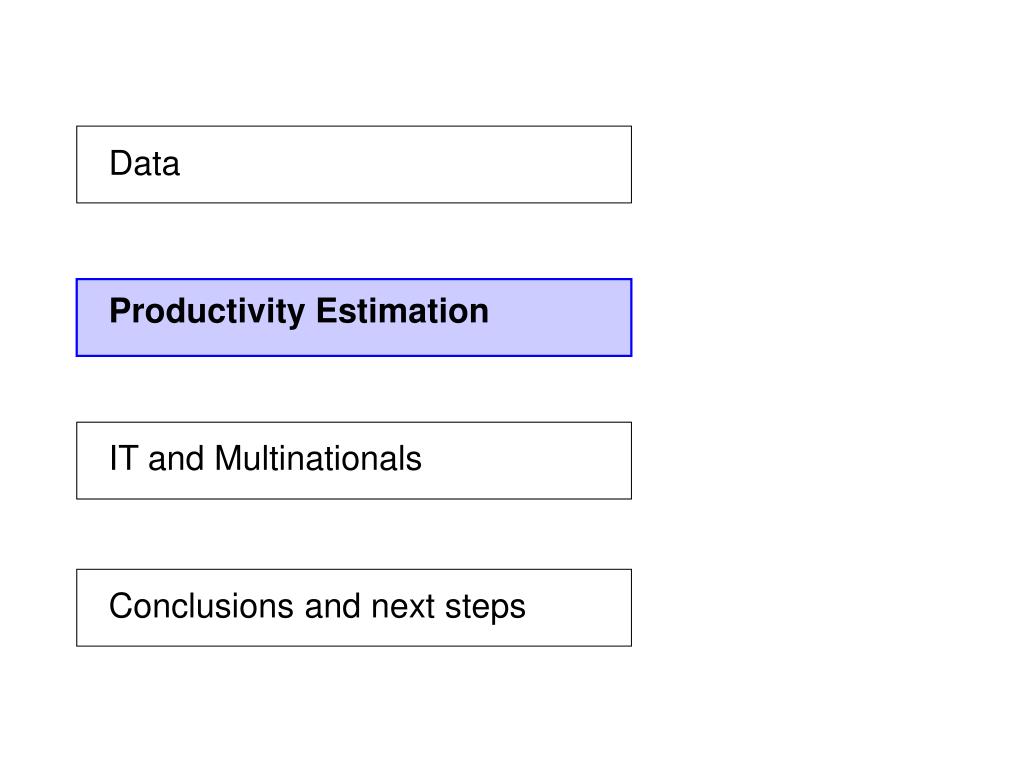Click the blue fill right of "Estimation"
This screenshot has height=768, width=1024.
(x=560, y=317)
